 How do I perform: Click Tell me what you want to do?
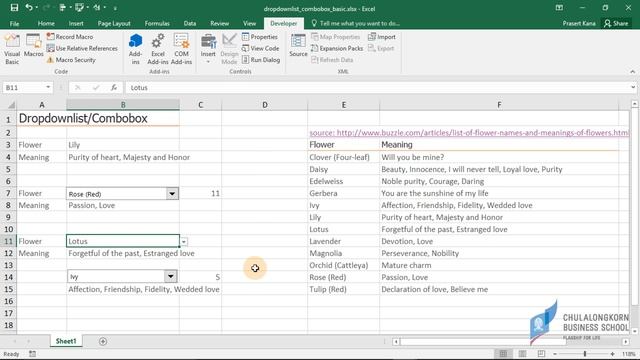pyautogui.click(x=356, y=23)
